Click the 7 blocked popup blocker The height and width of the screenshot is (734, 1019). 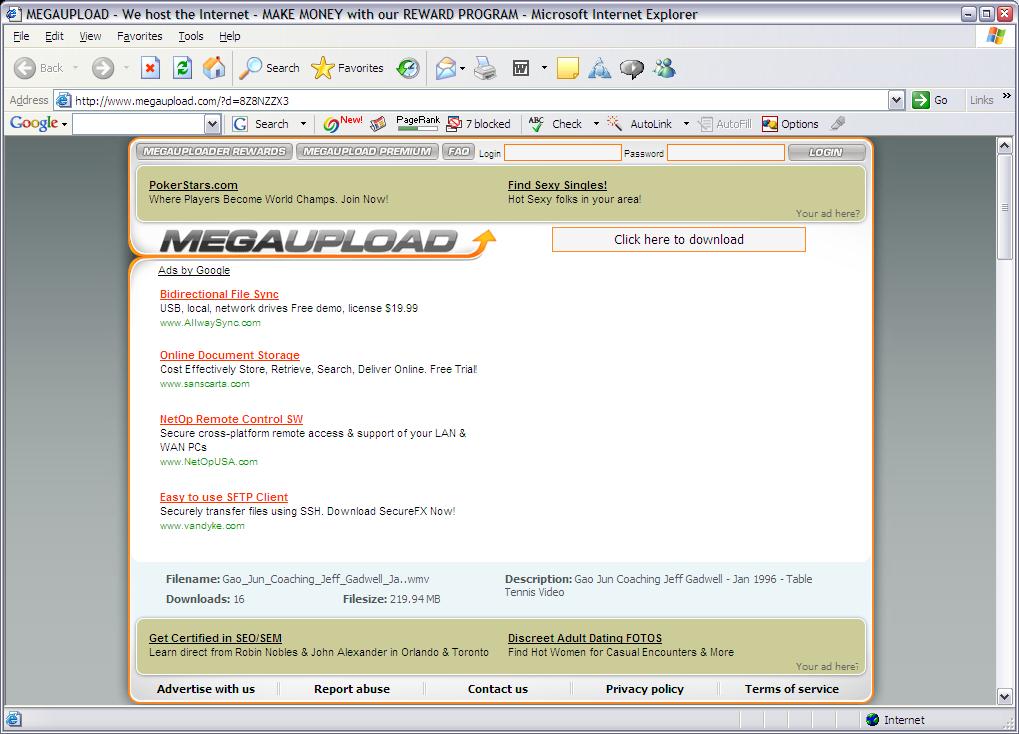click(479, 124)
